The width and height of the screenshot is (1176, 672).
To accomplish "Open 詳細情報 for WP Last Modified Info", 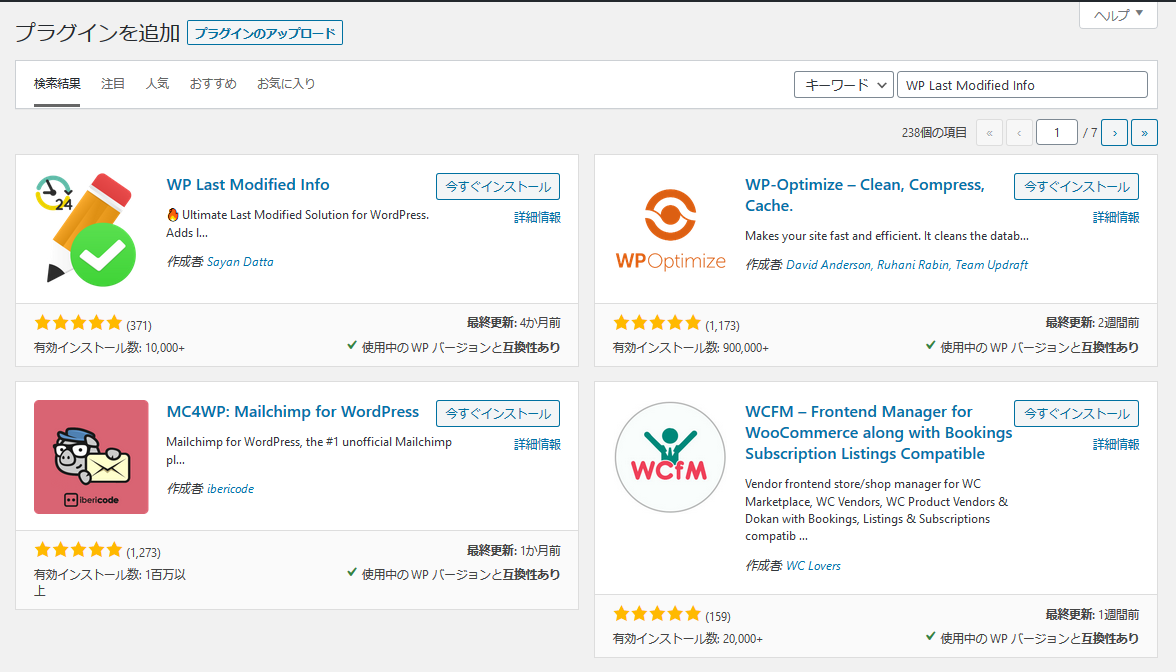I will point(537,218).
